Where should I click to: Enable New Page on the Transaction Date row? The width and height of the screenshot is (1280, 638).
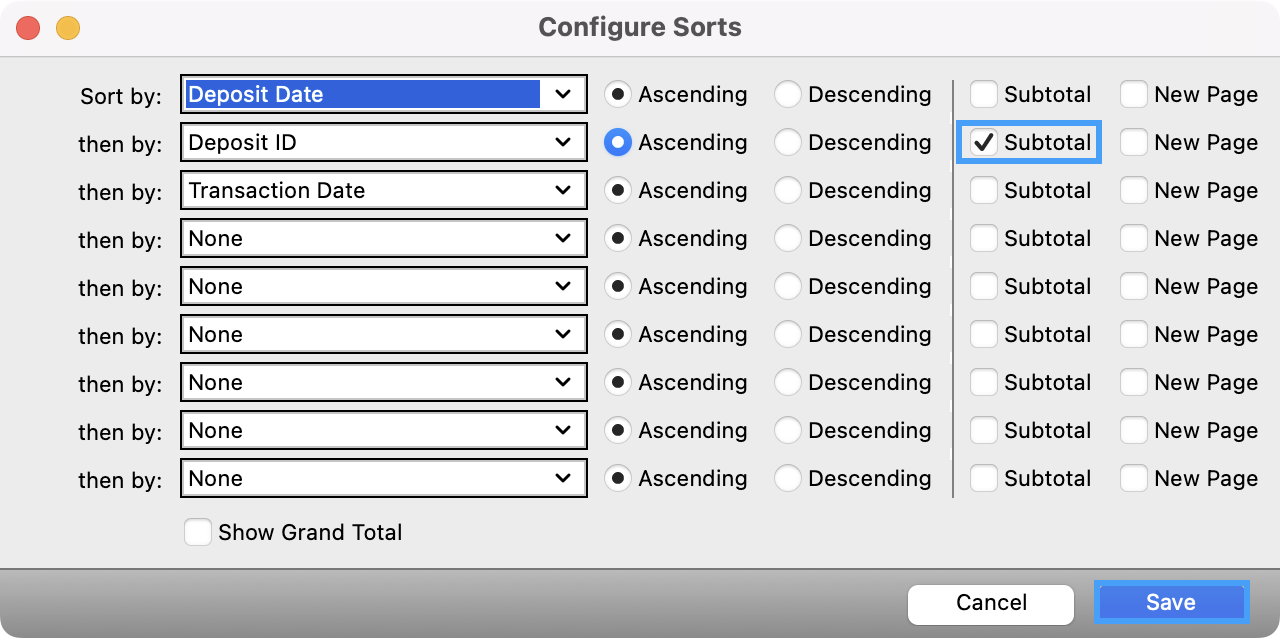[x=1134, y=190]
